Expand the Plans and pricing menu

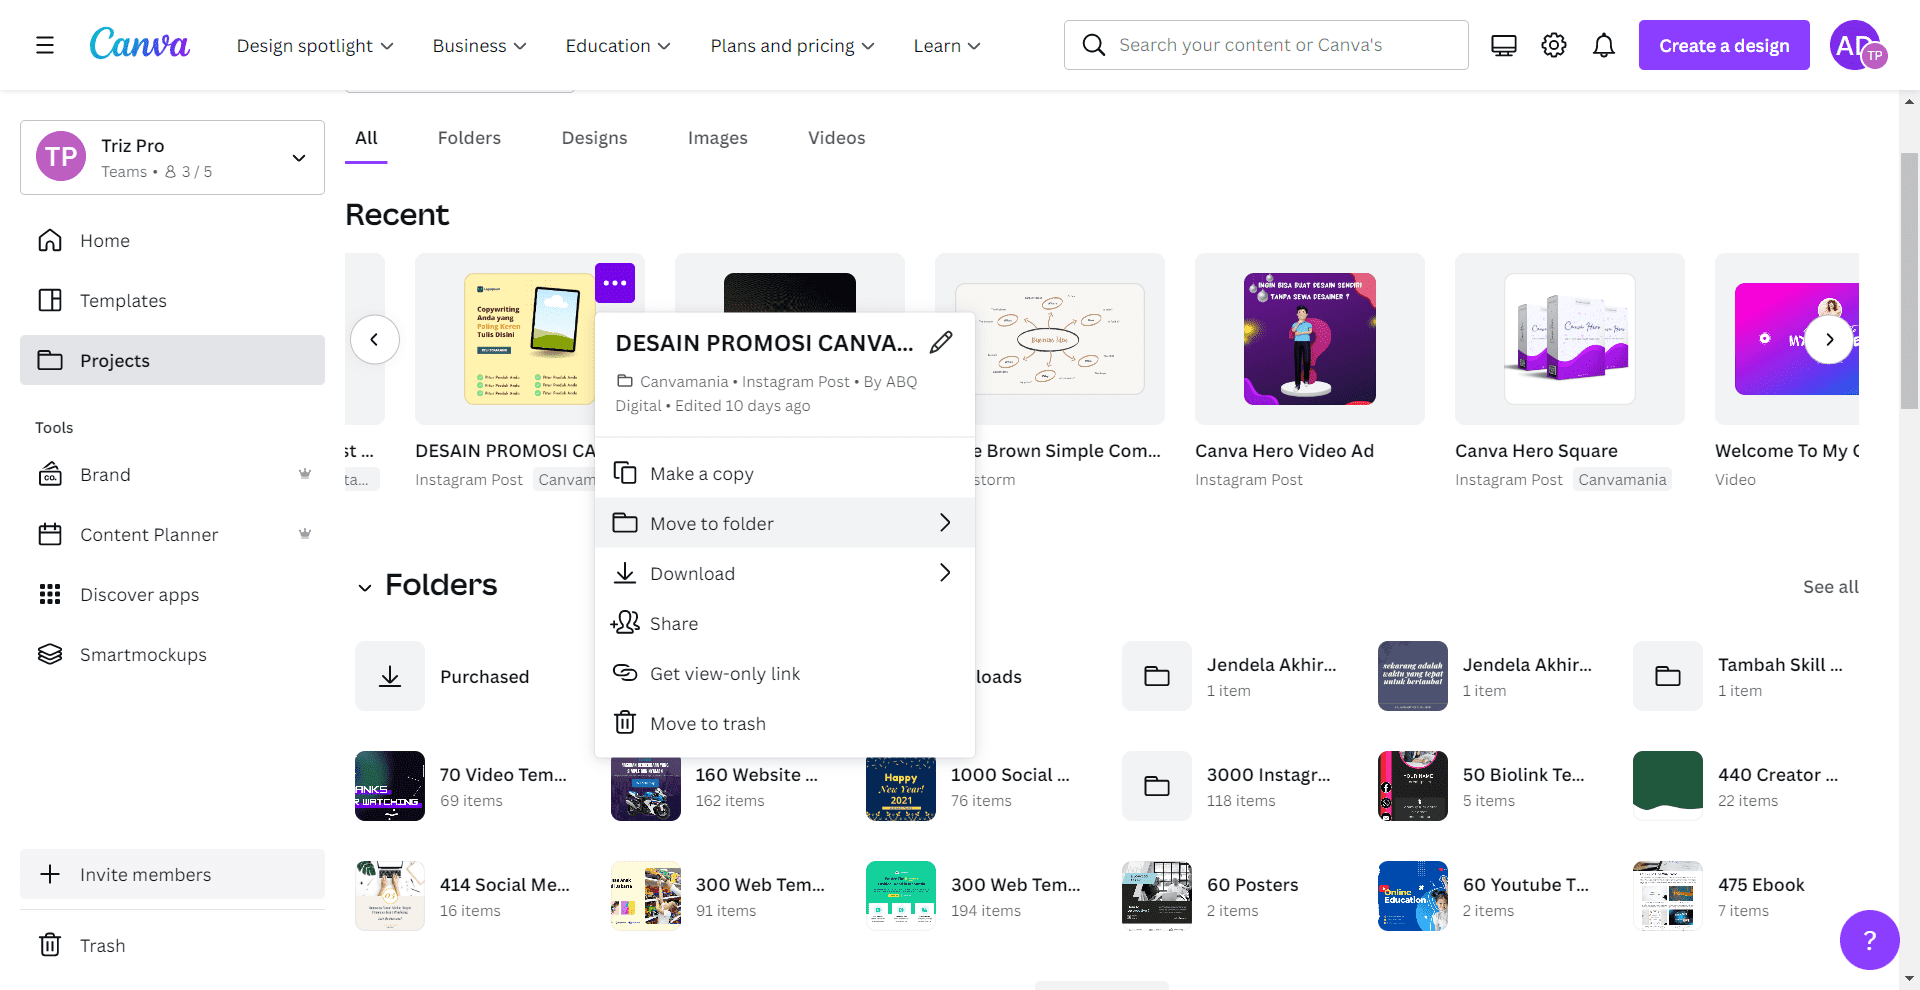tap(792, 46)
